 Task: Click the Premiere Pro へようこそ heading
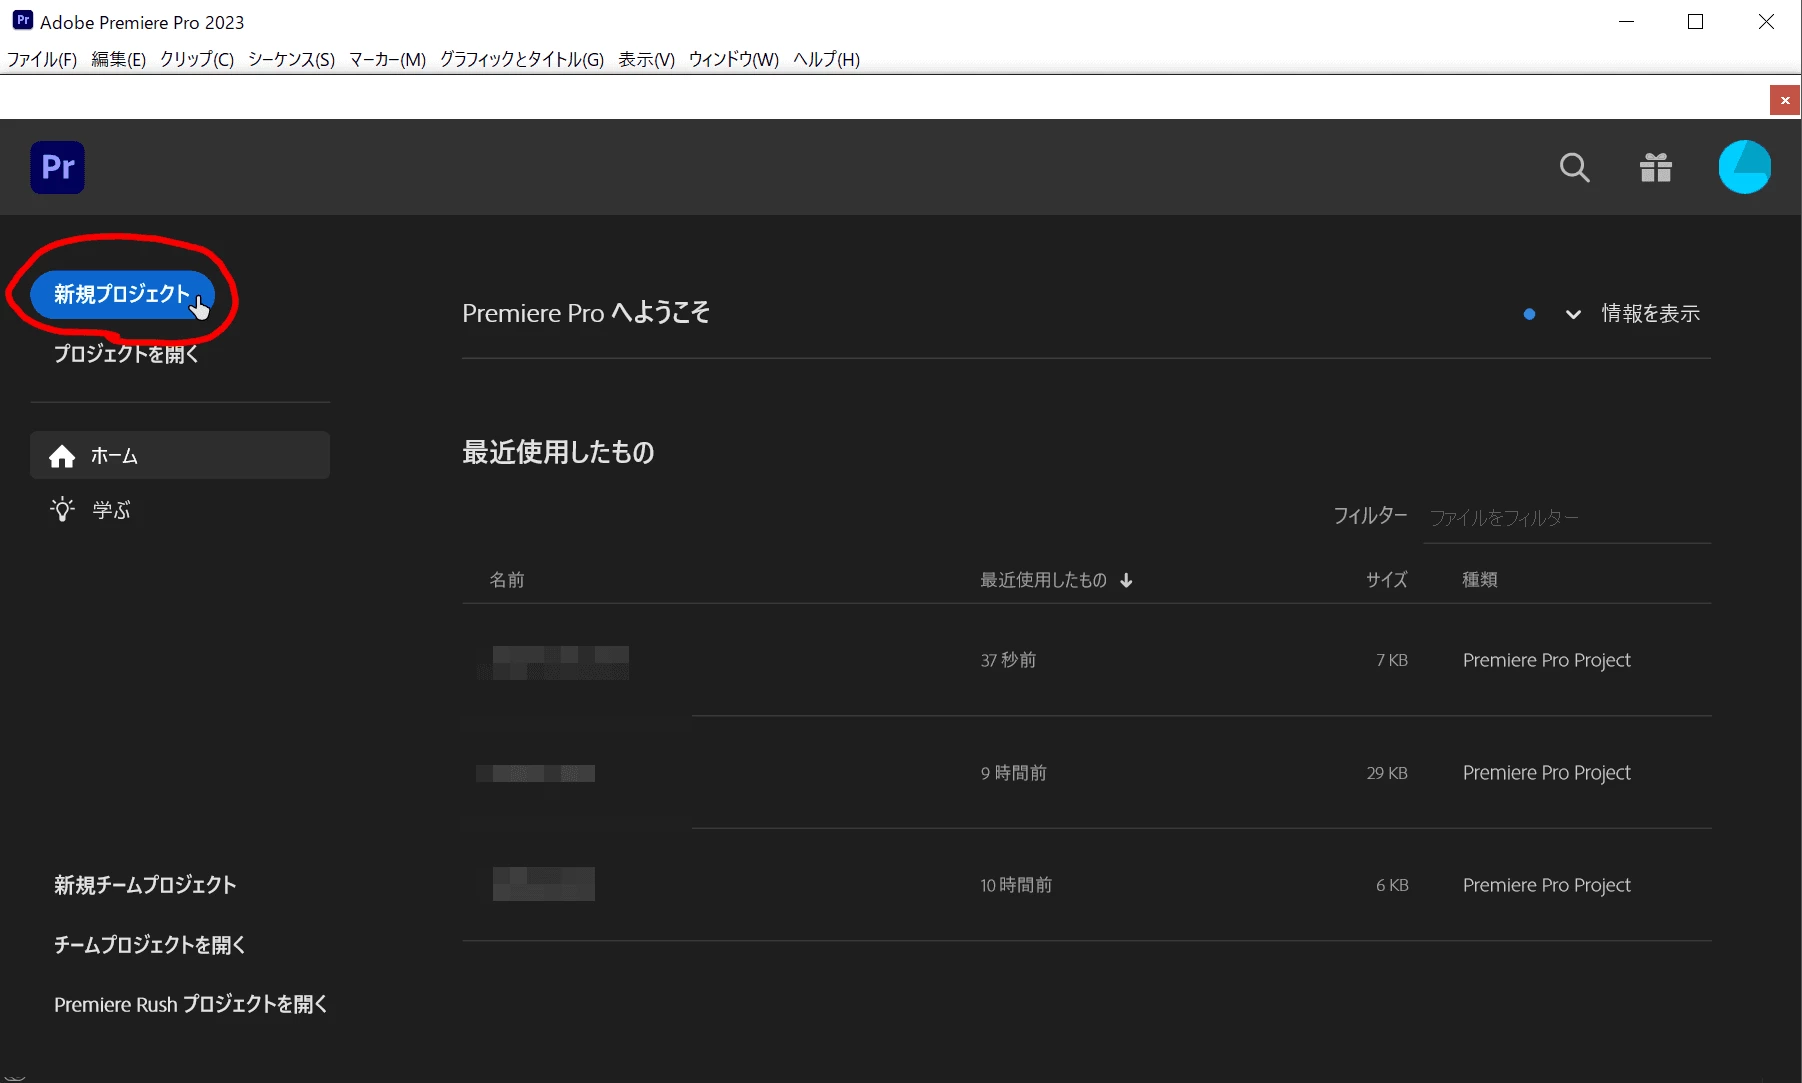(586, 313)
